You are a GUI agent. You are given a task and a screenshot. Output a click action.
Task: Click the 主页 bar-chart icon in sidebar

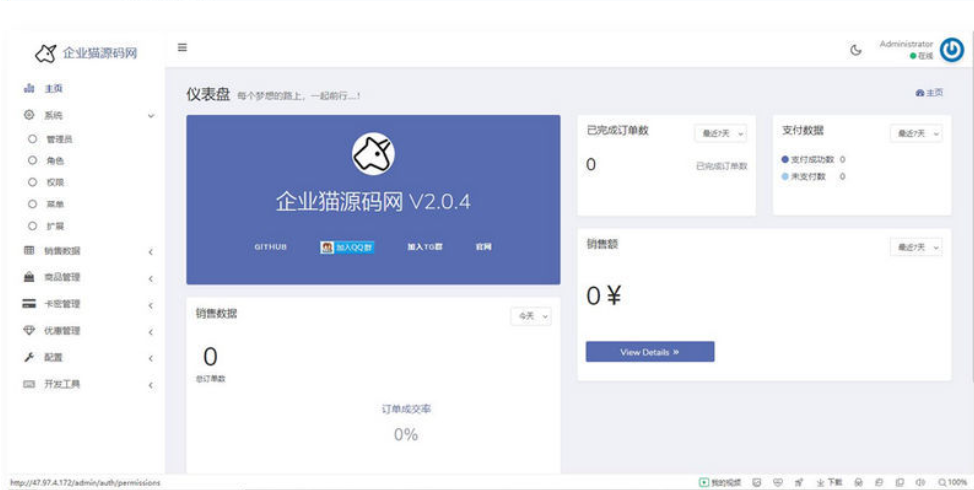[29, 88]
